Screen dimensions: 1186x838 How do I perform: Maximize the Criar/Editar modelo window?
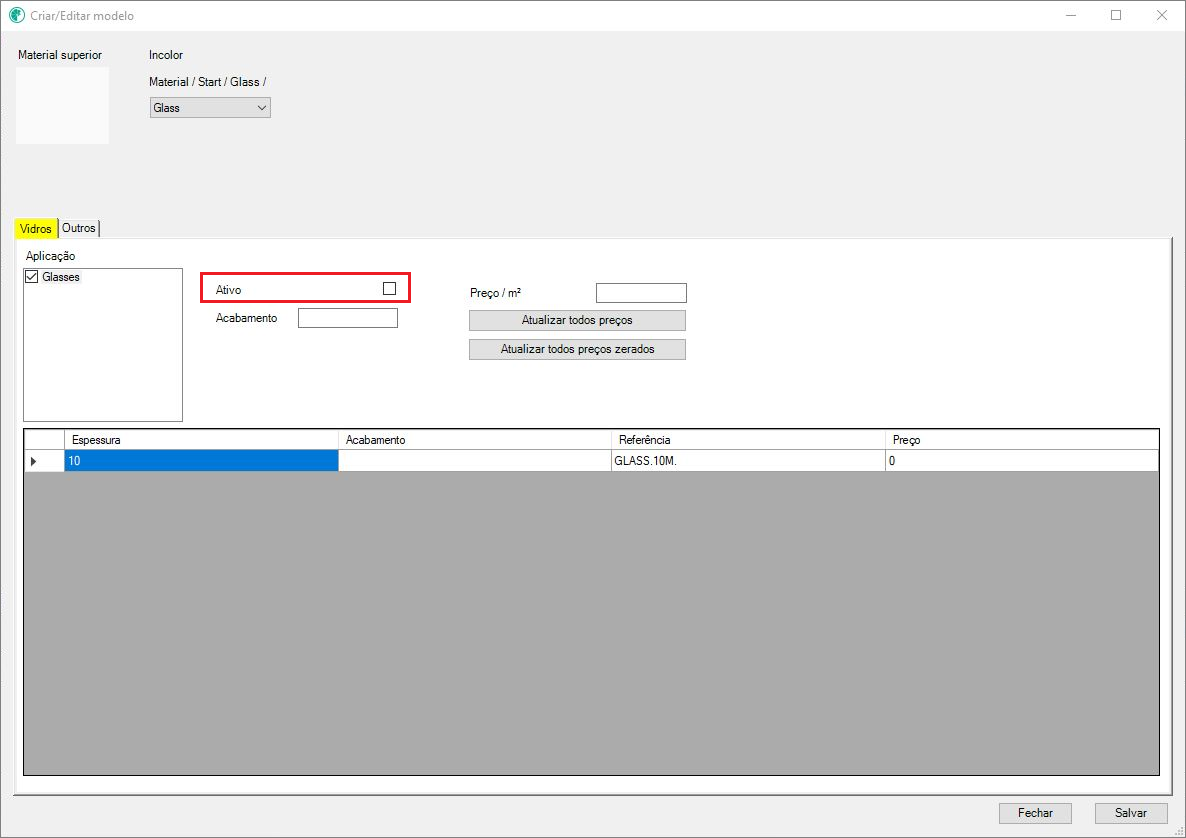tap(1116, 15)
